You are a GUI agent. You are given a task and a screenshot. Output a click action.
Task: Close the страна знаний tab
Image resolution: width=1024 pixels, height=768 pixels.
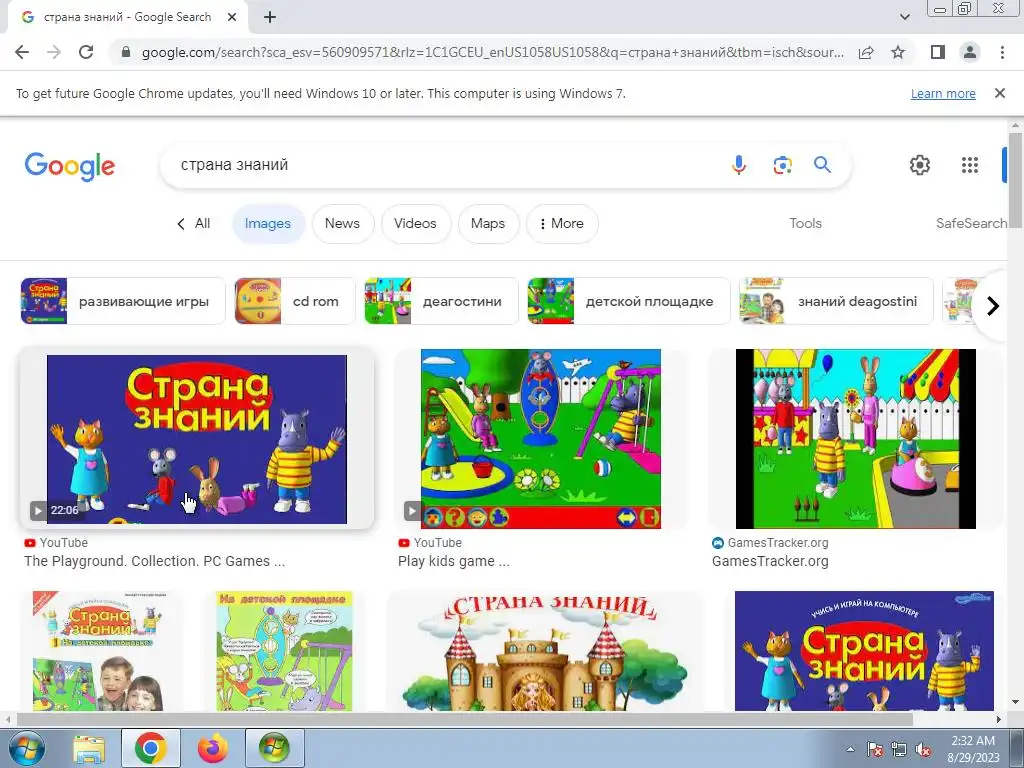[232, 18]
